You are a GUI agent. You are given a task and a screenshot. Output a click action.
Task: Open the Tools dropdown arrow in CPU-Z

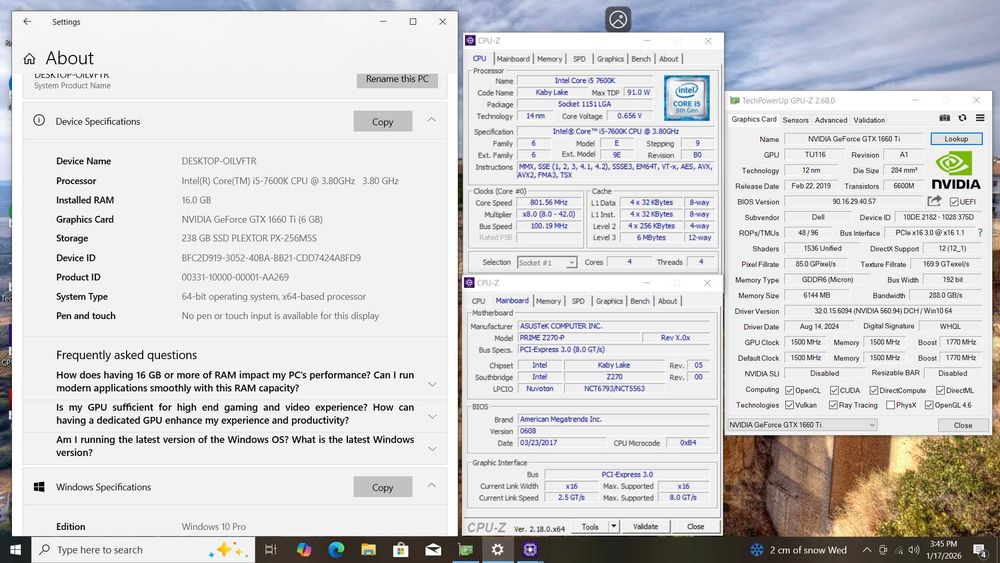614,526
